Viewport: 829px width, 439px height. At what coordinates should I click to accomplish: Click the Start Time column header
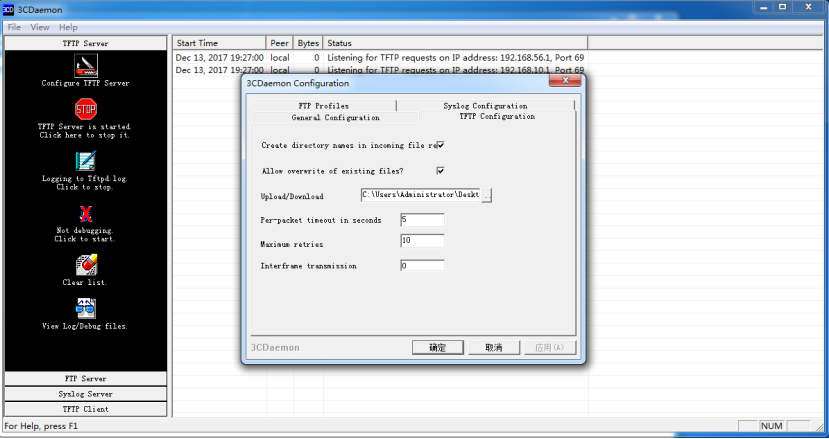219,43
